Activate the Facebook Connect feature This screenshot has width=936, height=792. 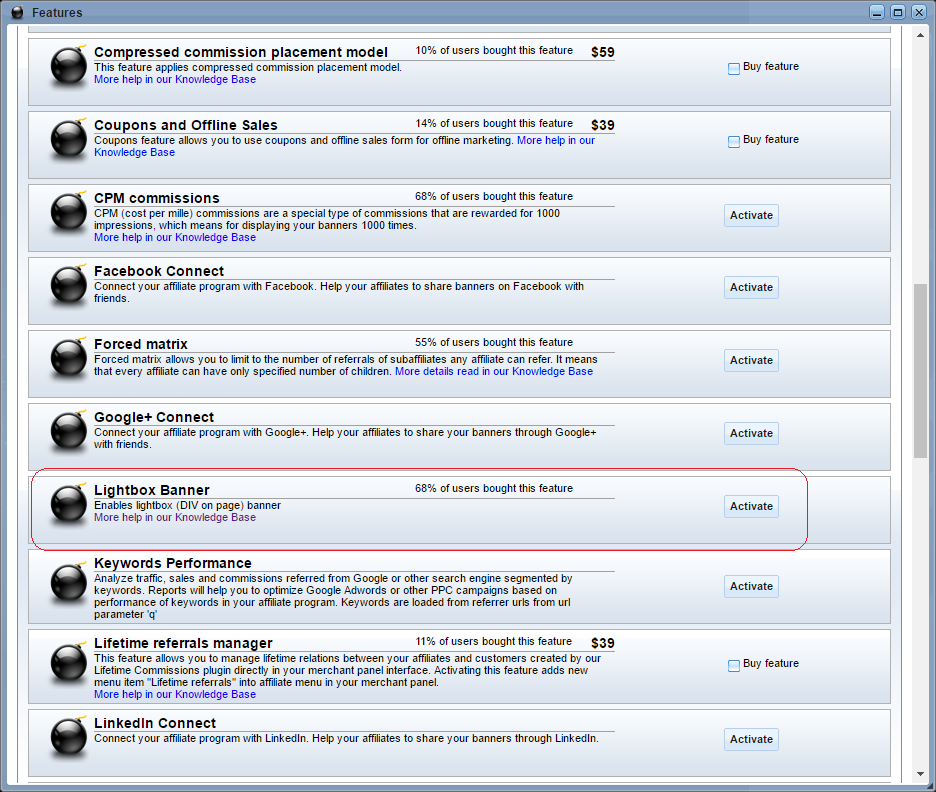tap(751, 287)
